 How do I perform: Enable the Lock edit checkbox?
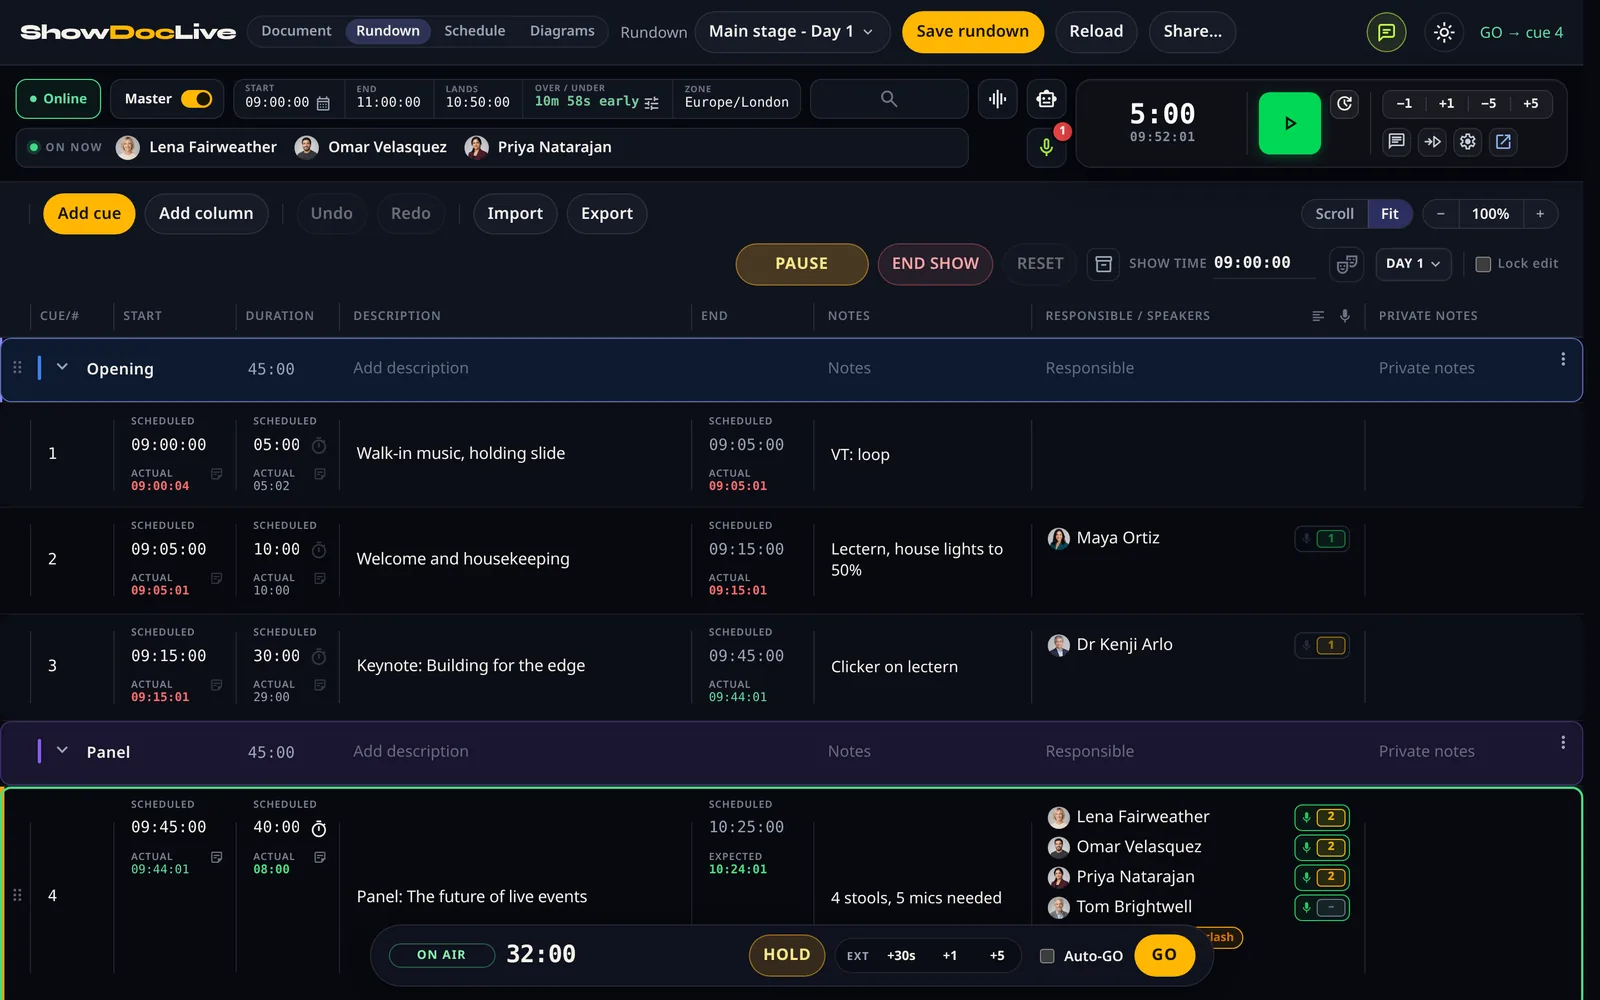coord(1483,264)
